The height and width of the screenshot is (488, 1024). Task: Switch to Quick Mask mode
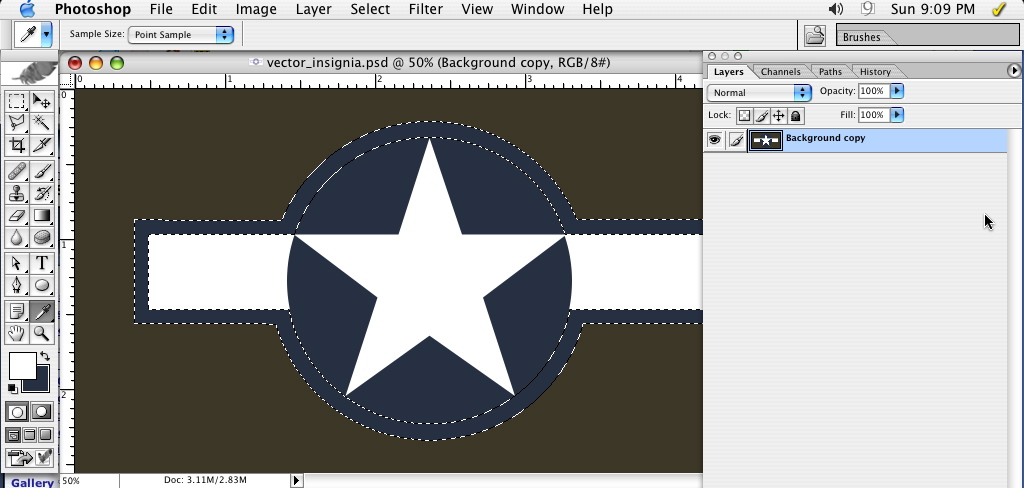point(42,412)
